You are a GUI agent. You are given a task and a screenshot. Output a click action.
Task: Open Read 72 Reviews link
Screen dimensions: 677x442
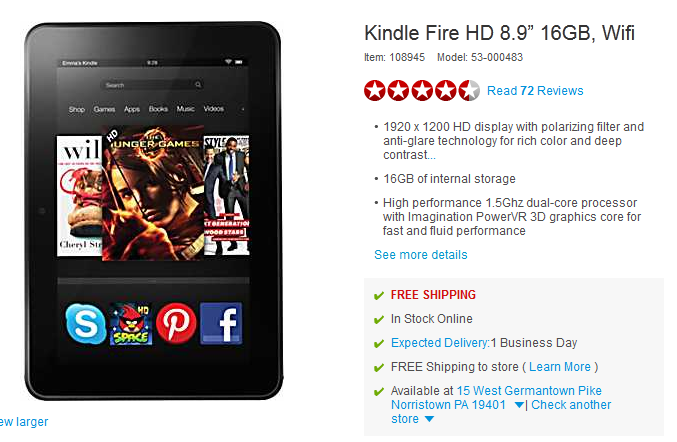coord(535,91)
